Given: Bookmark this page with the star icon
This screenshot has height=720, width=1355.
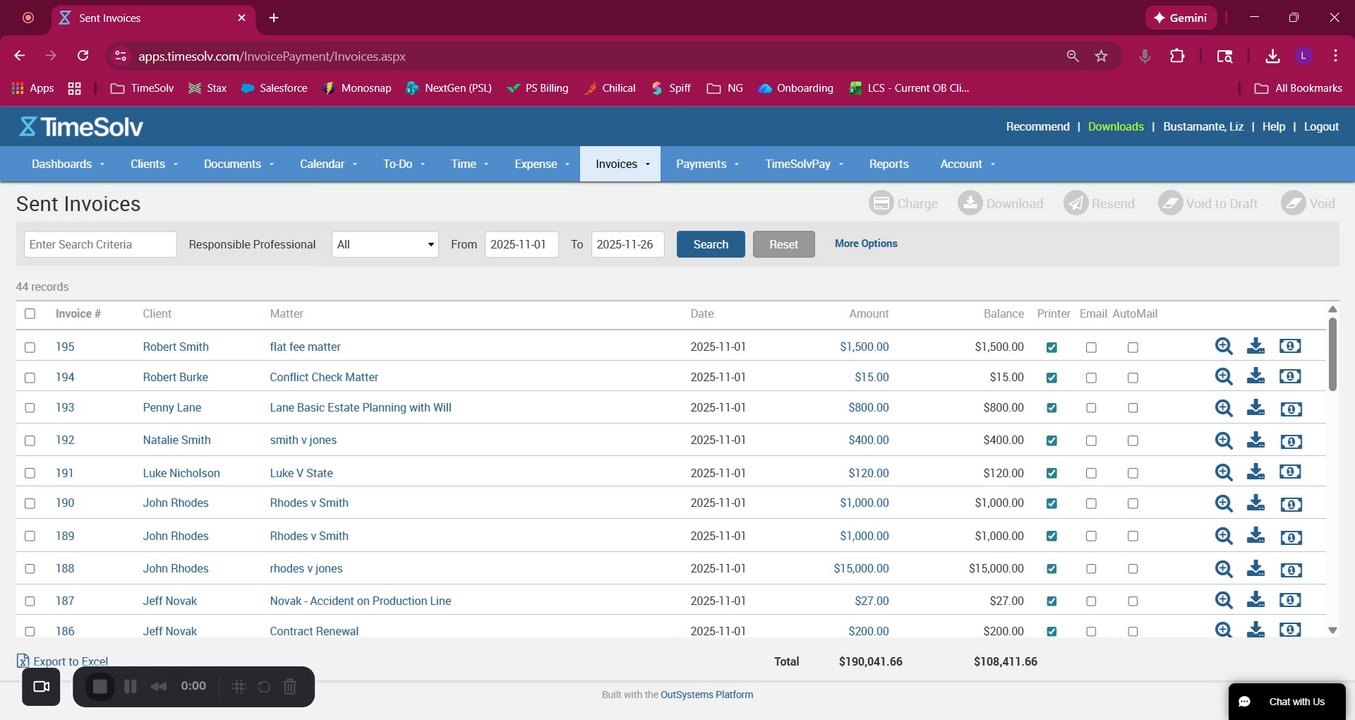Looking at the screenshot, I should click(x=1101, y=56).
